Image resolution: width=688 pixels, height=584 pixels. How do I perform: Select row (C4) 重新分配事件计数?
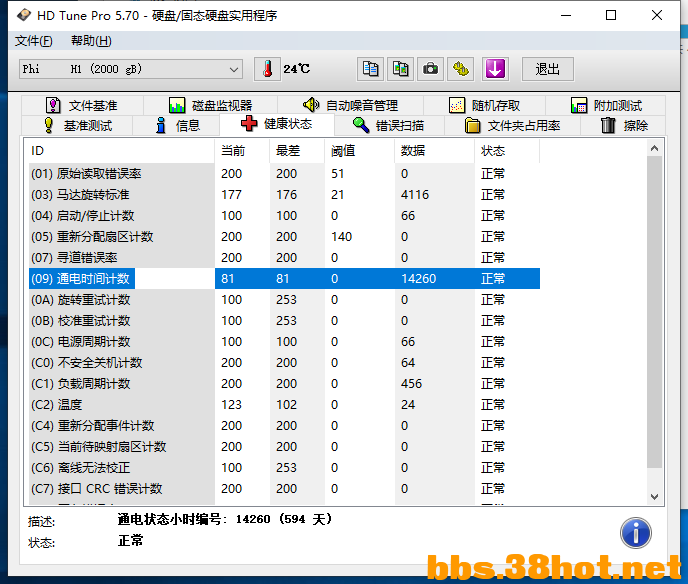pyautogui.click(x=284, y=426)
